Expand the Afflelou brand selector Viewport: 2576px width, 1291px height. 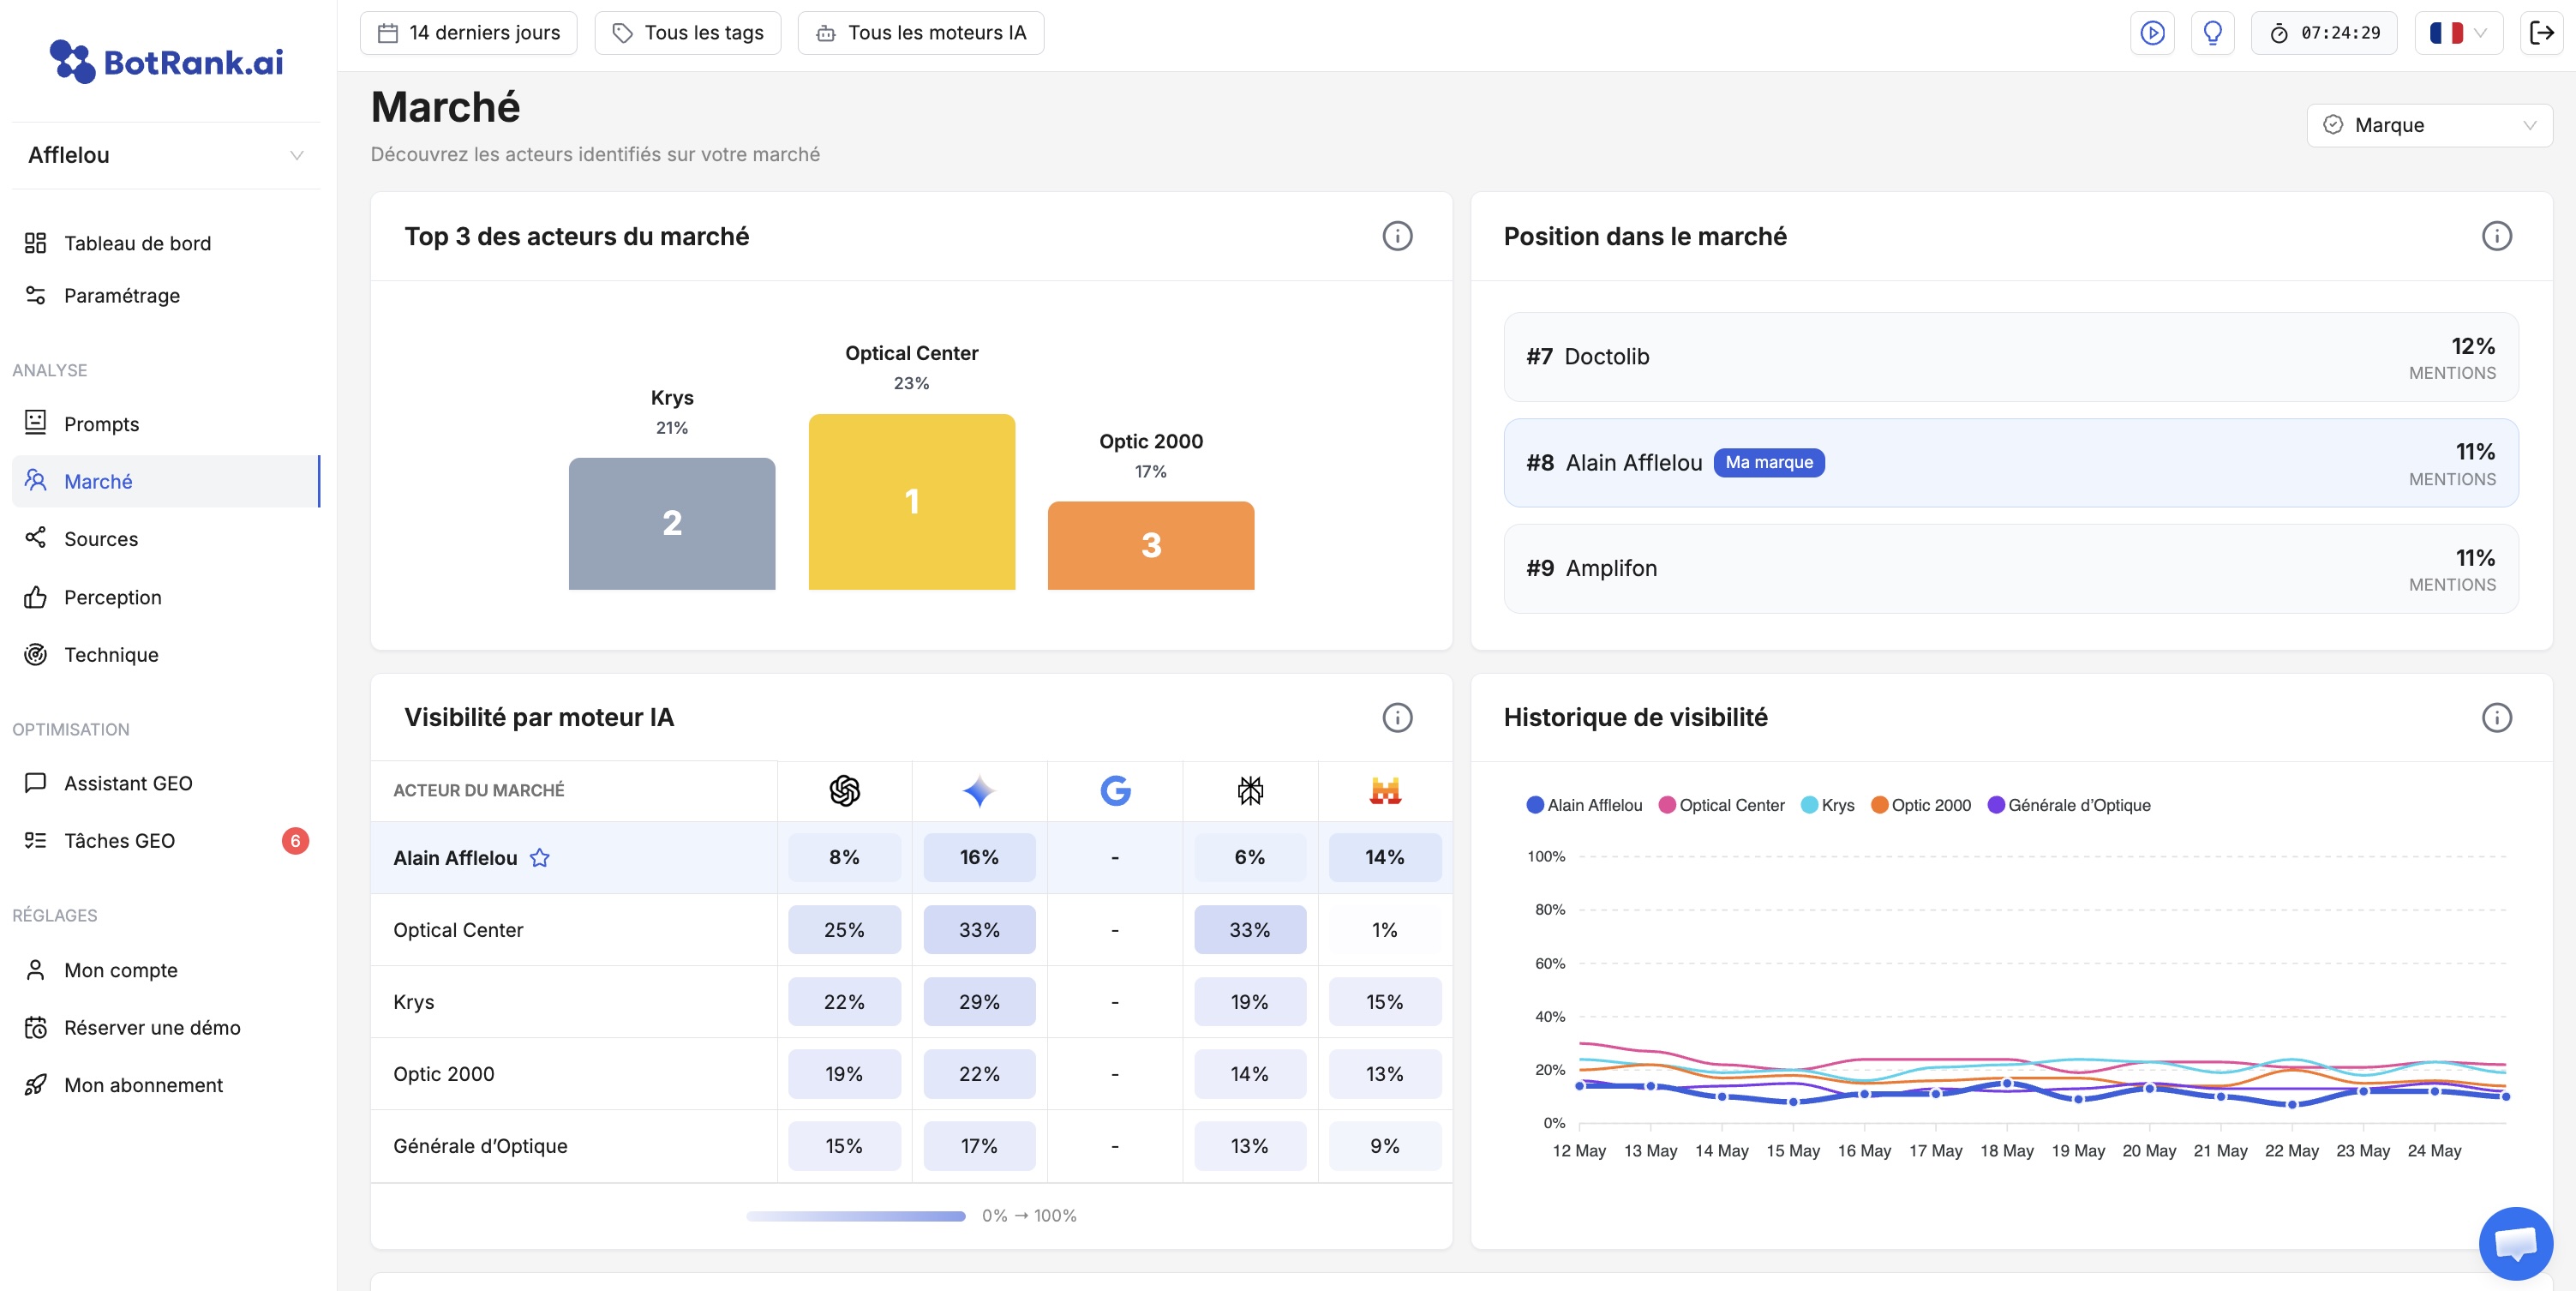point(166,155)
